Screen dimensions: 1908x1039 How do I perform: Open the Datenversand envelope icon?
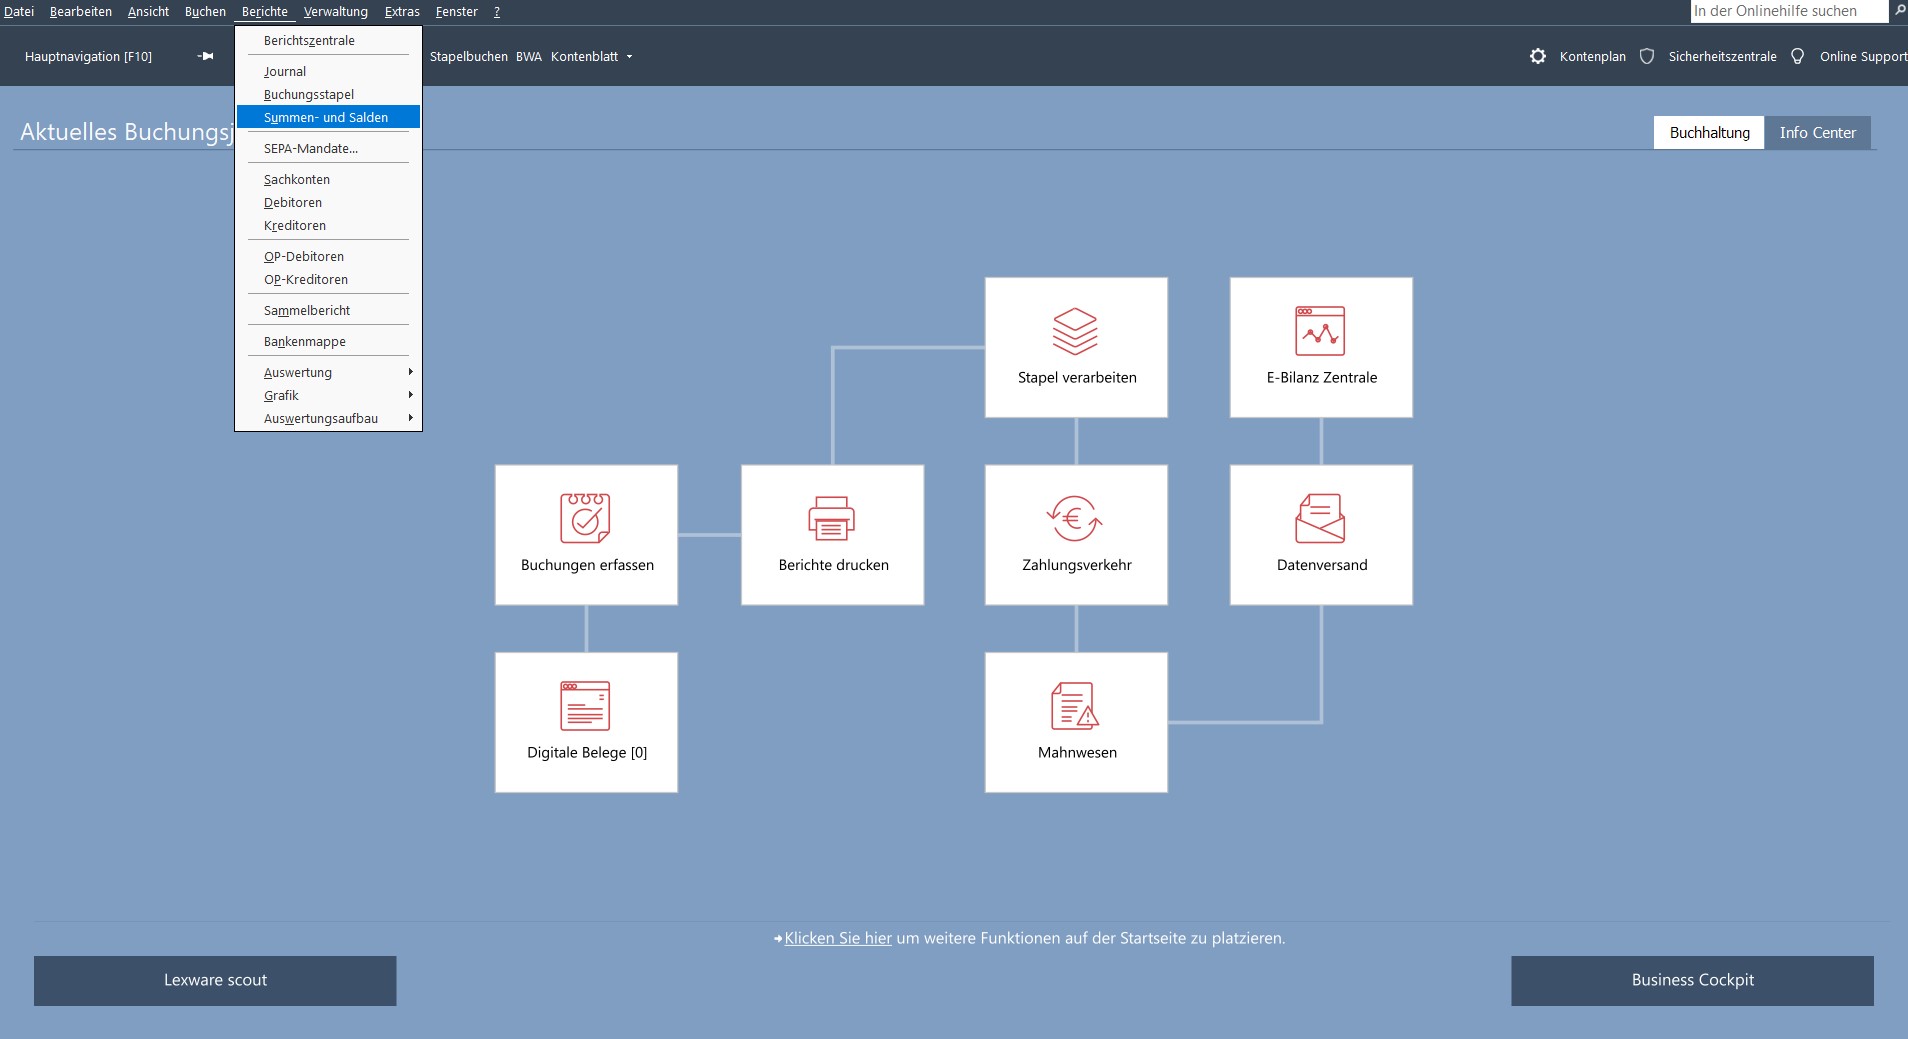click(x=1320, y=518)
